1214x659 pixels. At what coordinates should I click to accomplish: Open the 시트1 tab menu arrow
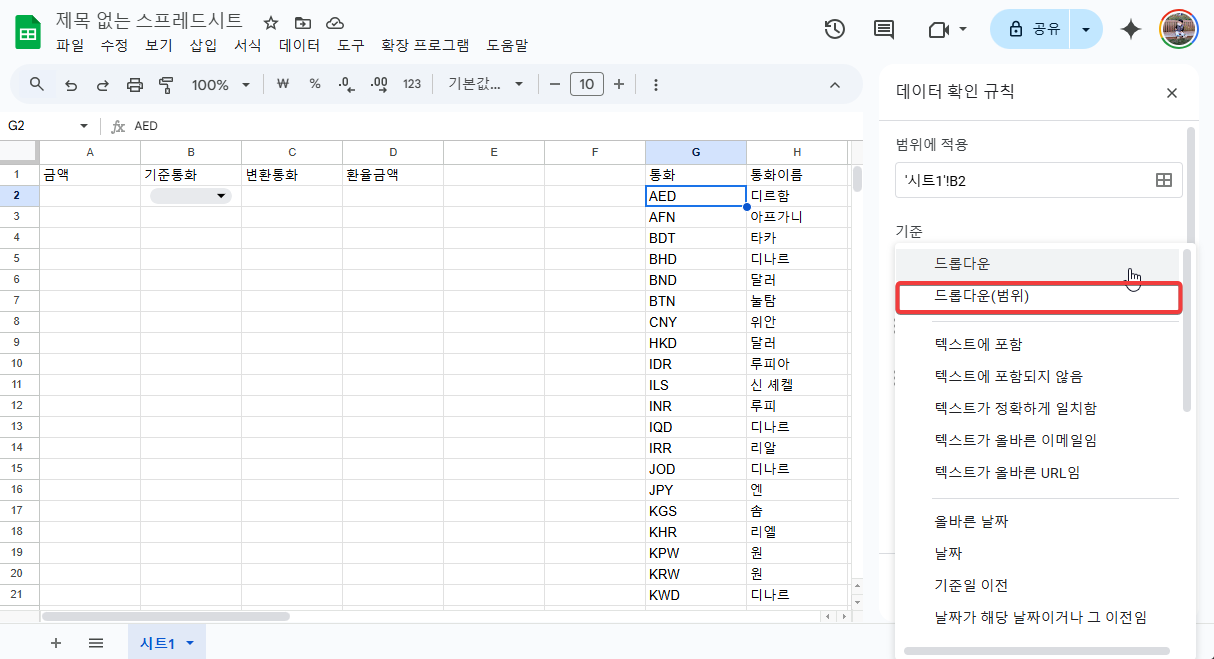[189, 643]
